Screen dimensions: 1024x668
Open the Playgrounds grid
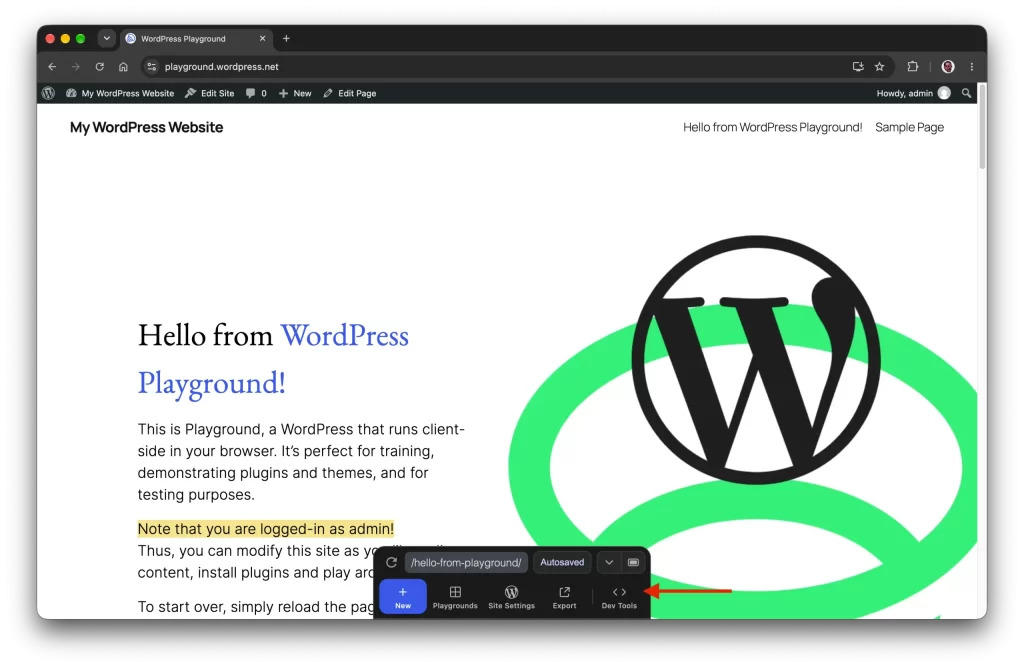pos(455,597)
